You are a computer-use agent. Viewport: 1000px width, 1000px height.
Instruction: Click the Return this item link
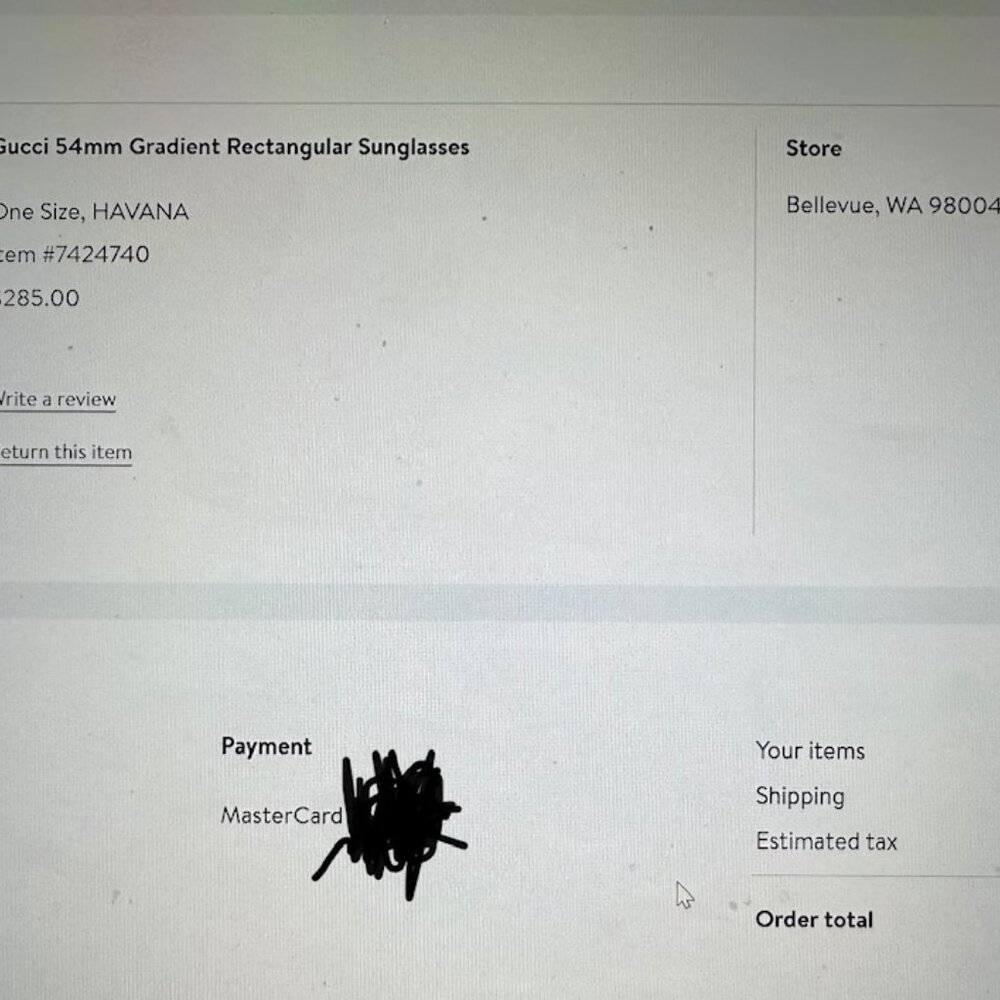66,453
